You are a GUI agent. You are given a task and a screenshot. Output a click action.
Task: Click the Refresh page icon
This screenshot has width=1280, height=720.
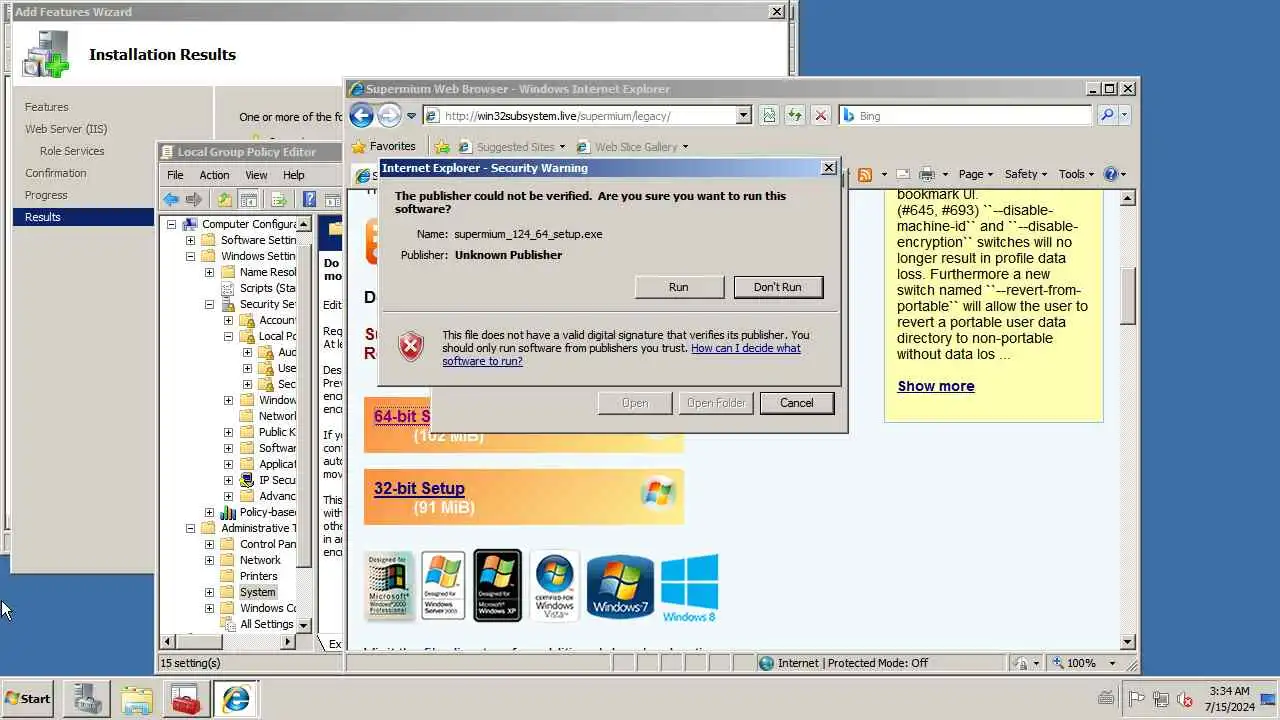[x=794, y=116]
